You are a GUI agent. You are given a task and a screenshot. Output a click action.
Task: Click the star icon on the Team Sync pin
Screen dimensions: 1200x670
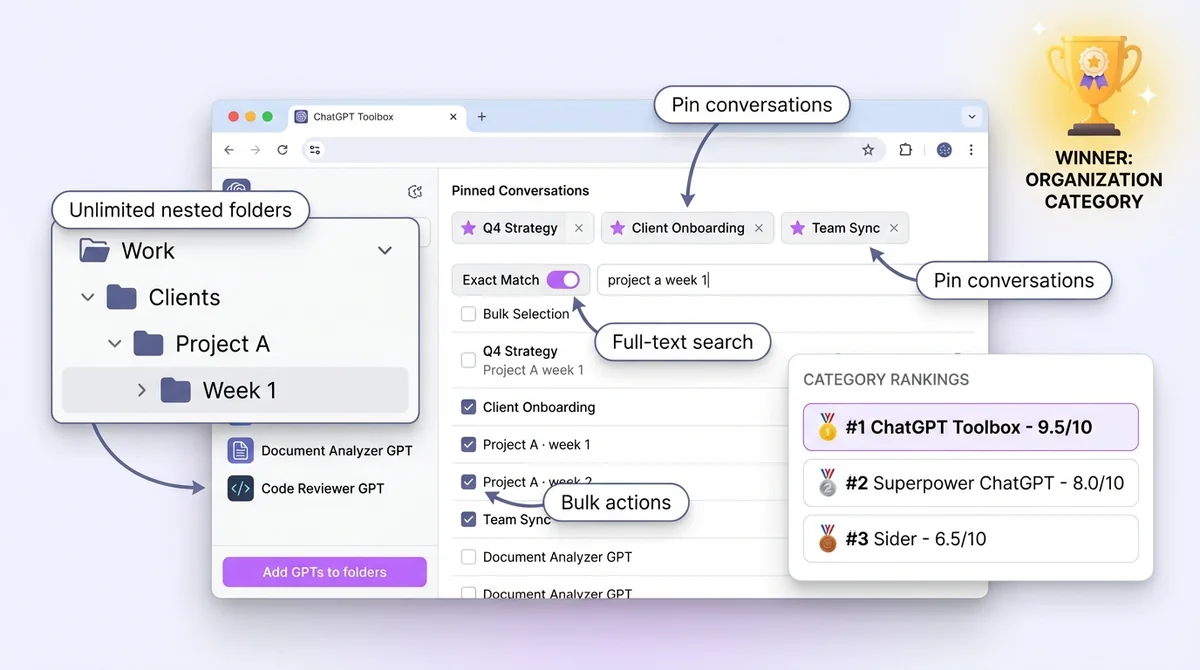tap(795, 228)
